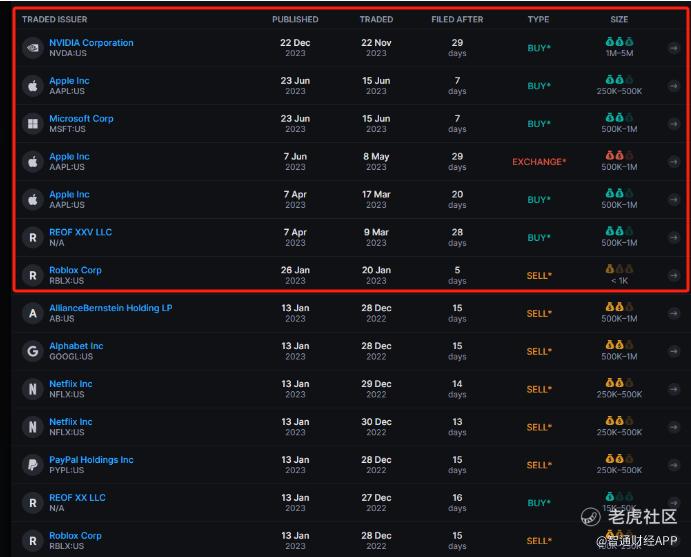Open the REOF XX LLC issuer link
Viewport: 691px width, 557px height.
[x=78, y=498]
